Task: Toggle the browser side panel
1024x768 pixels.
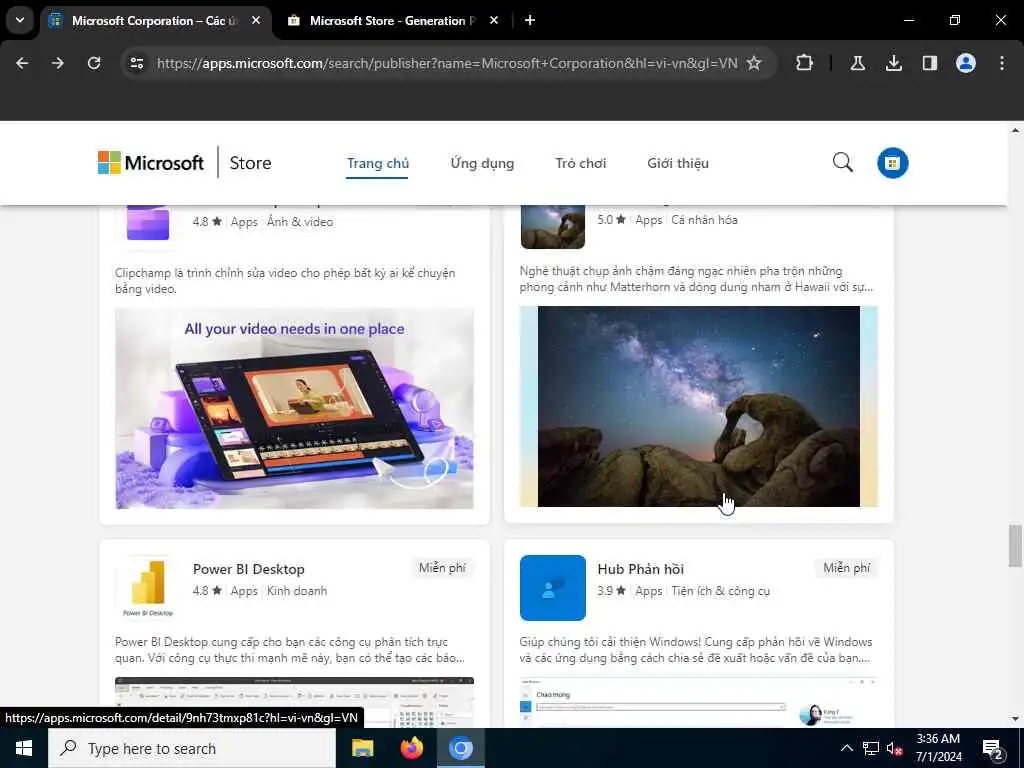Action: tap(929, 63)
